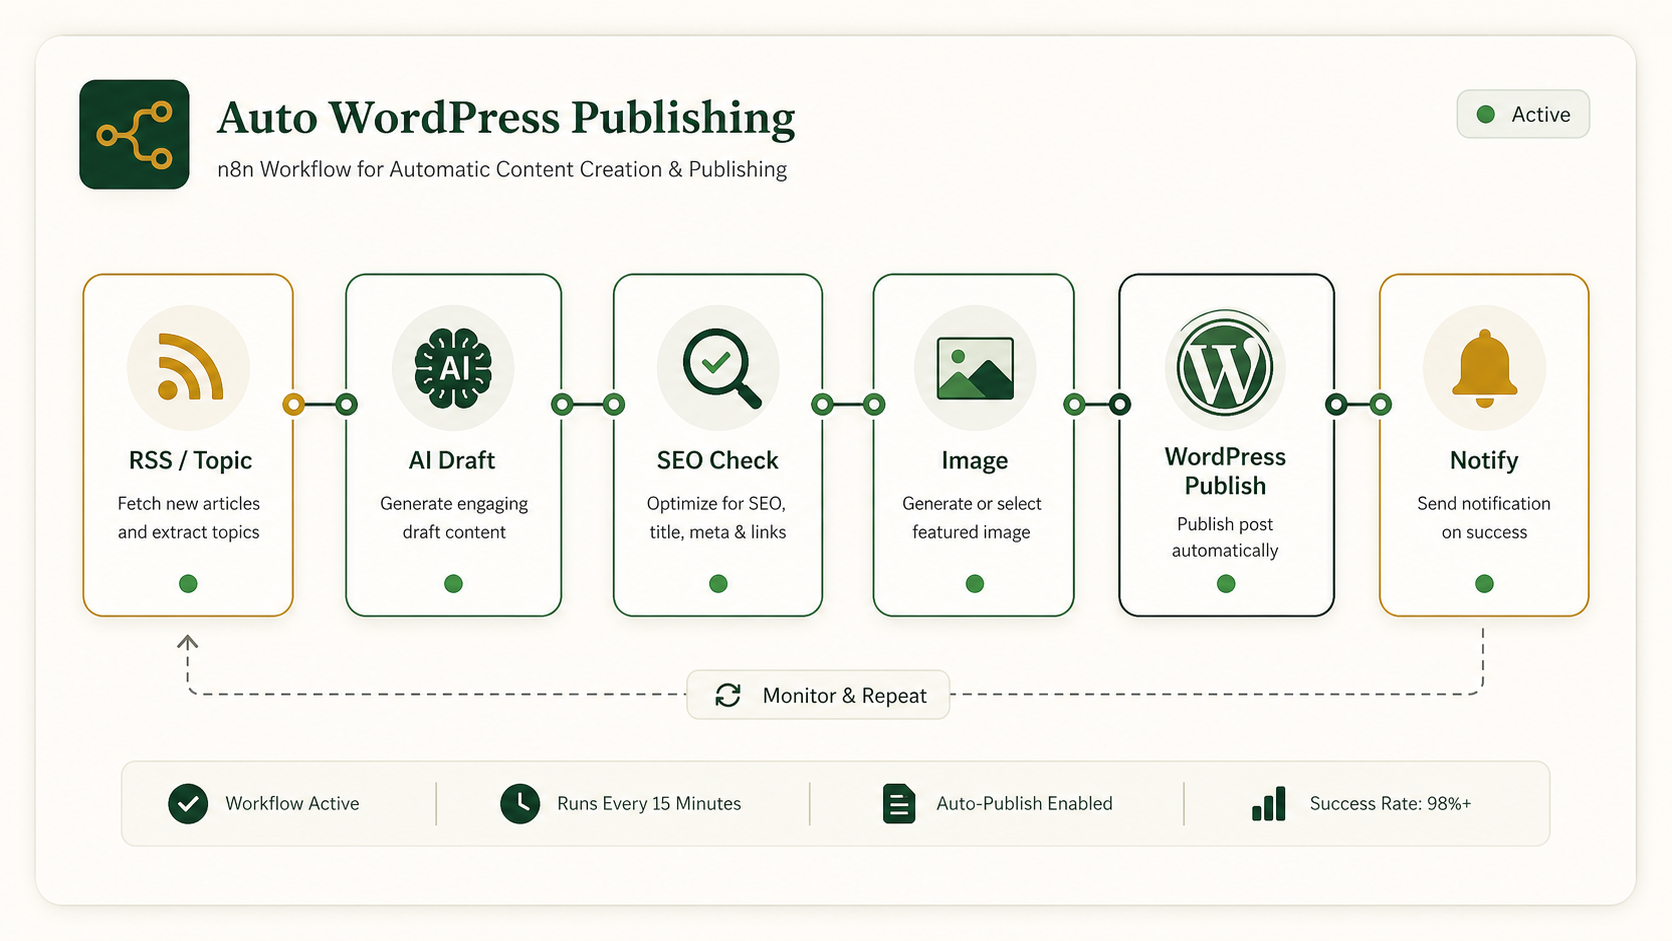Click the n8n Workflow subtitle text
Image resolution: width=1672 pixels, height=941 pixels.
point(502,169)
